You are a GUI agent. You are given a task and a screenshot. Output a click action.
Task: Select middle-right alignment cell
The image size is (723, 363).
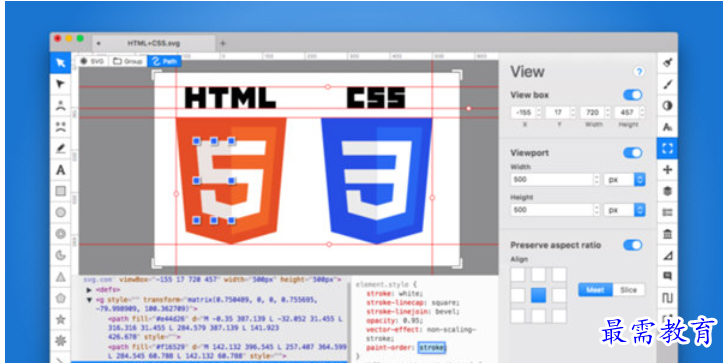[559, 295]
